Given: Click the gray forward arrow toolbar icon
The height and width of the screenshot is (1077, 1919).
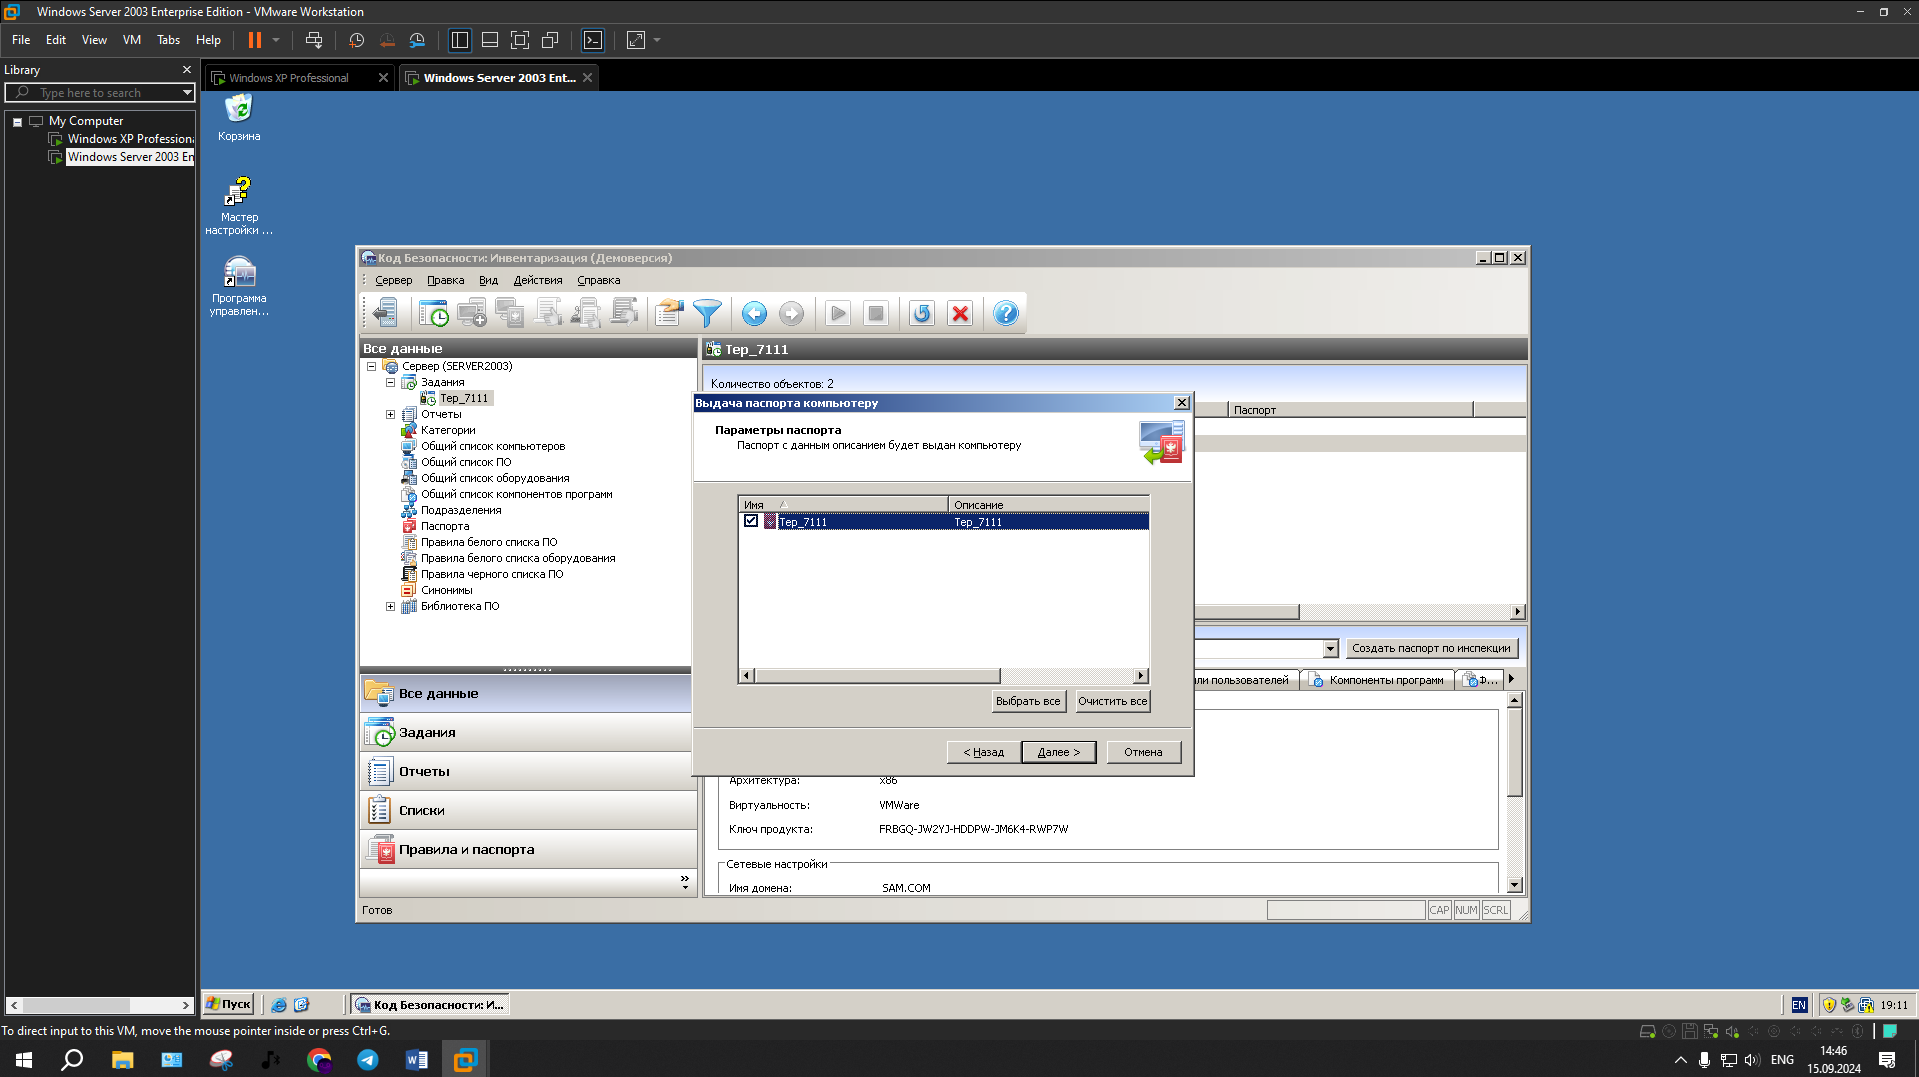Looking at the screenshot, I should tap(791, 313).
